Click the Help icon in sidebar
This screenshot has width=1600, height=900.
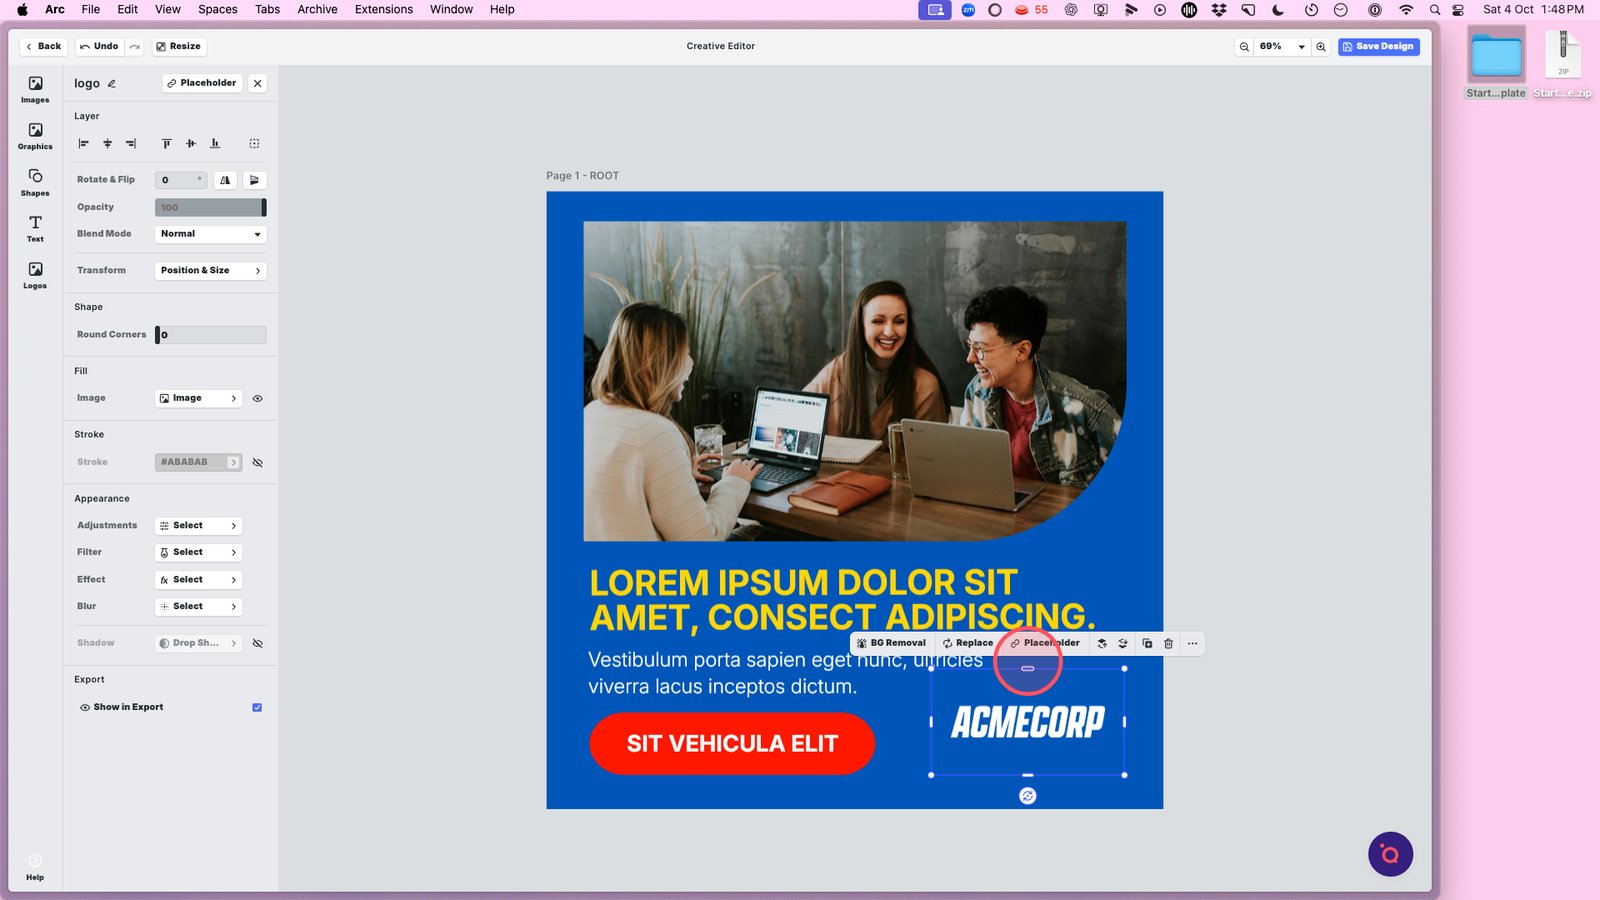coord(35,867)
